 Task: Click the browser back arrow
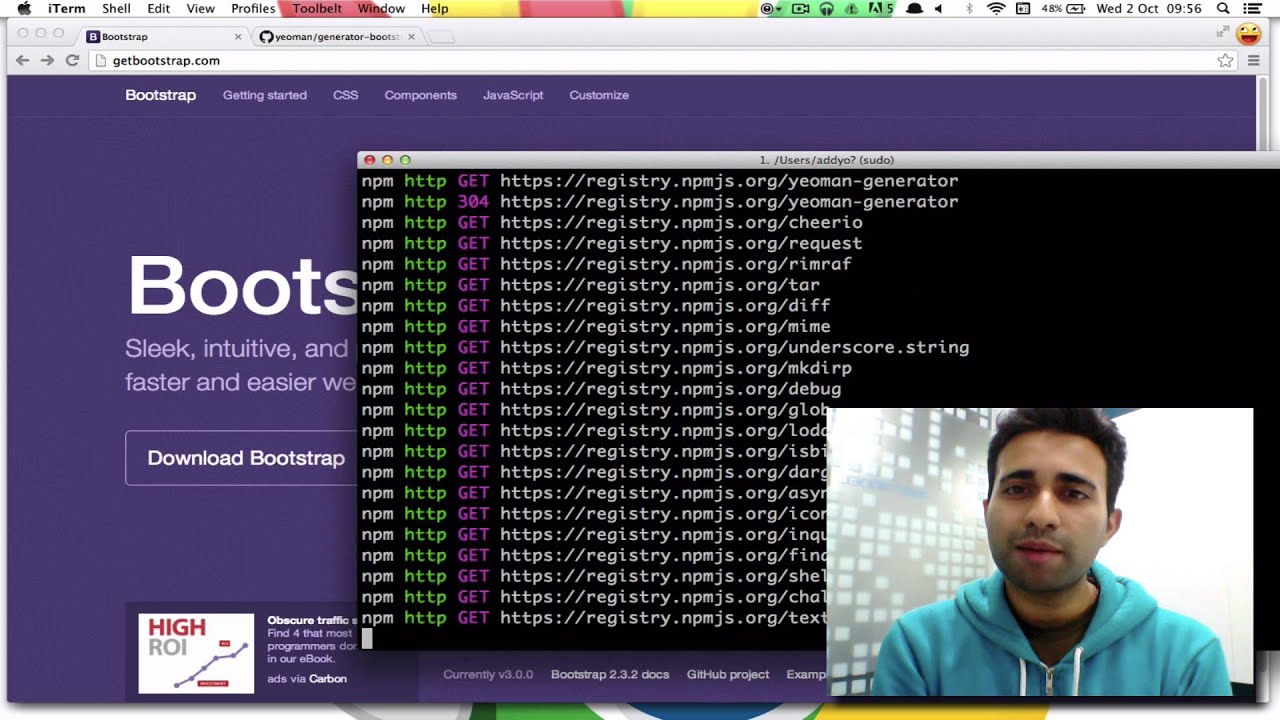(22, 61)
